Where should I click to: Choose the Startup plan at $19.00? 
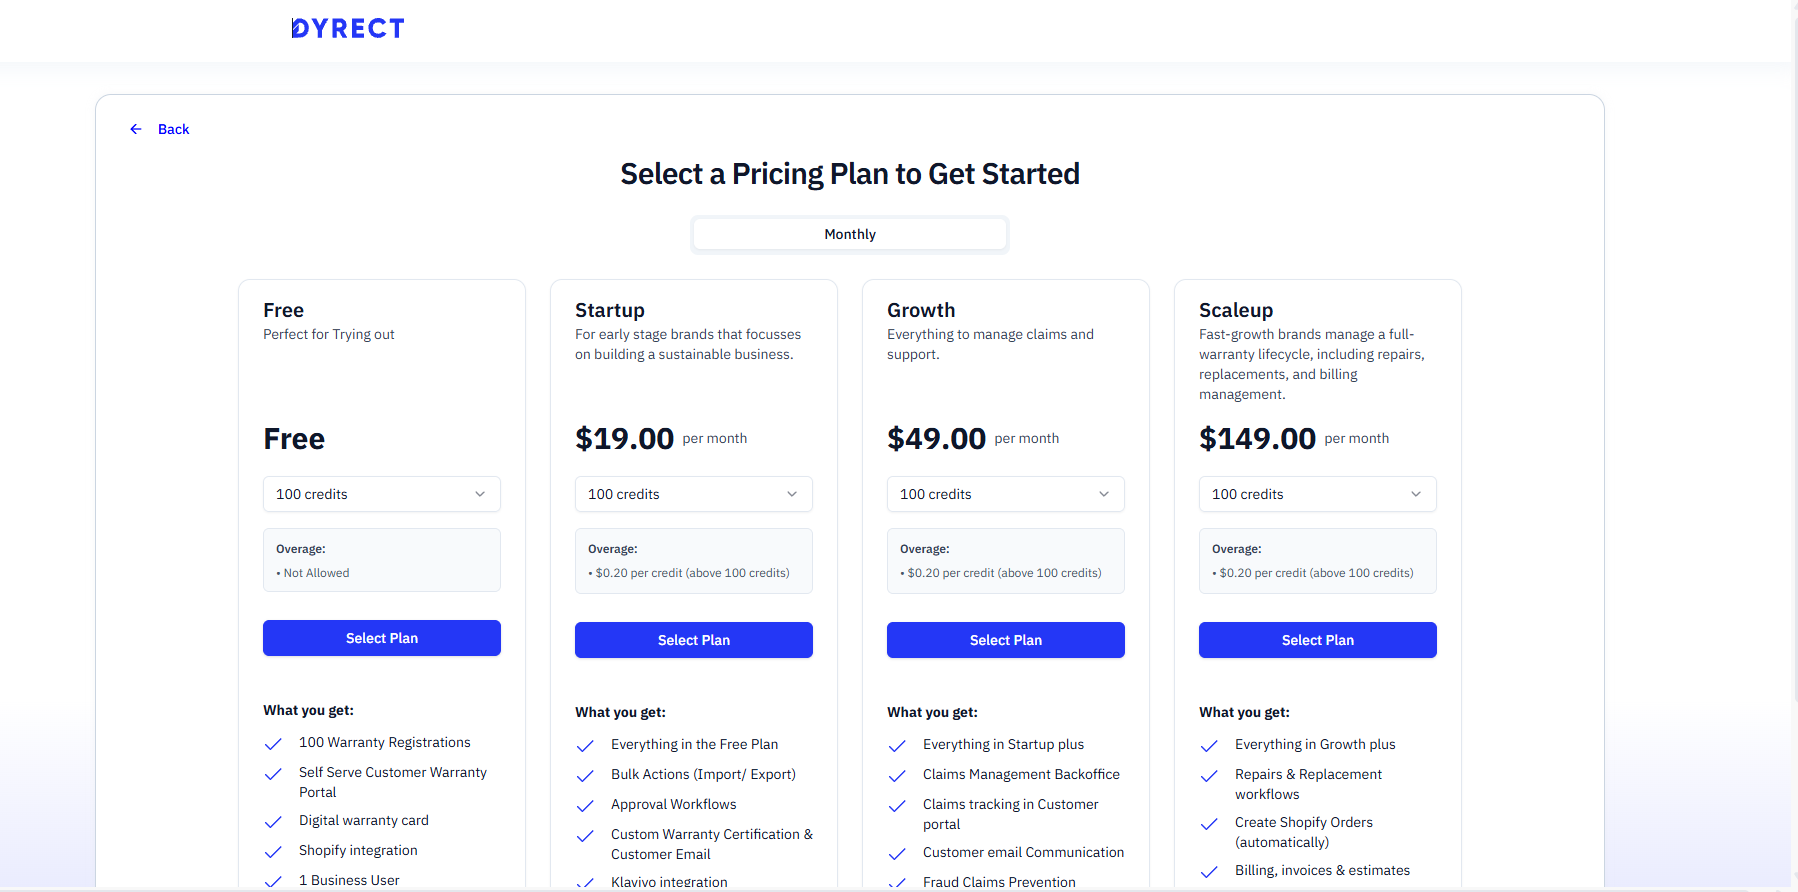[693, 640]
